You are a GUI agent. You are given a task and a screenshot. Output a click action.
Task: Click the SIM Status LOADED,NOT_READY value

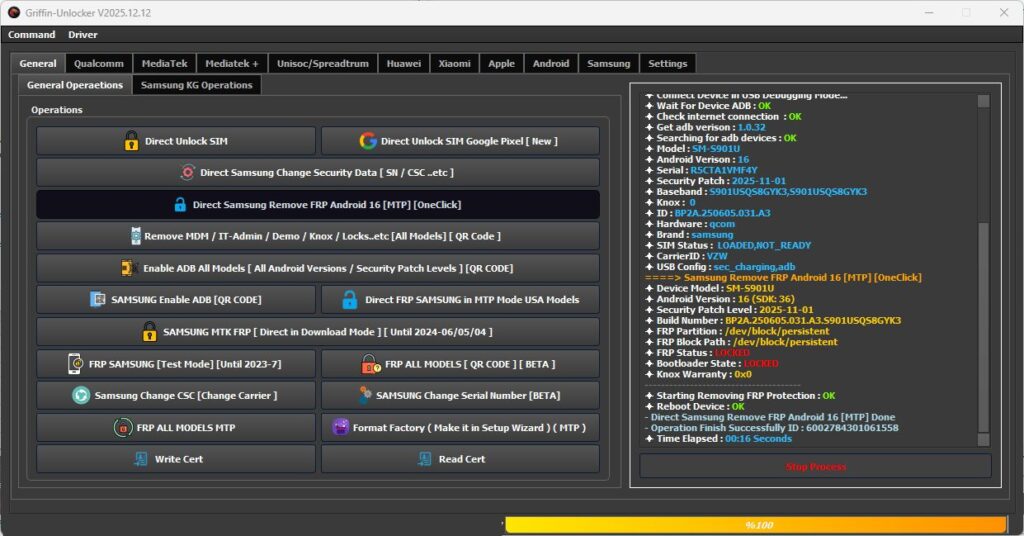763,245
